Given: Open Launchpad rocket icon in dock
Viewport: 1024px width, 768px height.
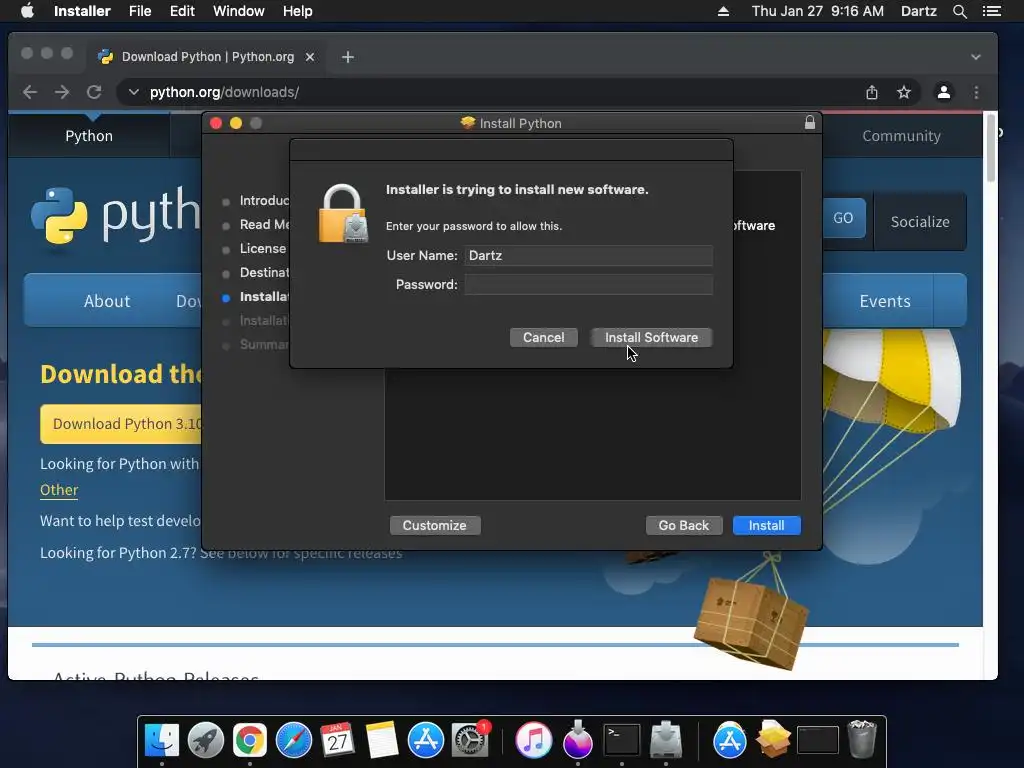Looking at the screenshot, I should click(x=206, y=740).
